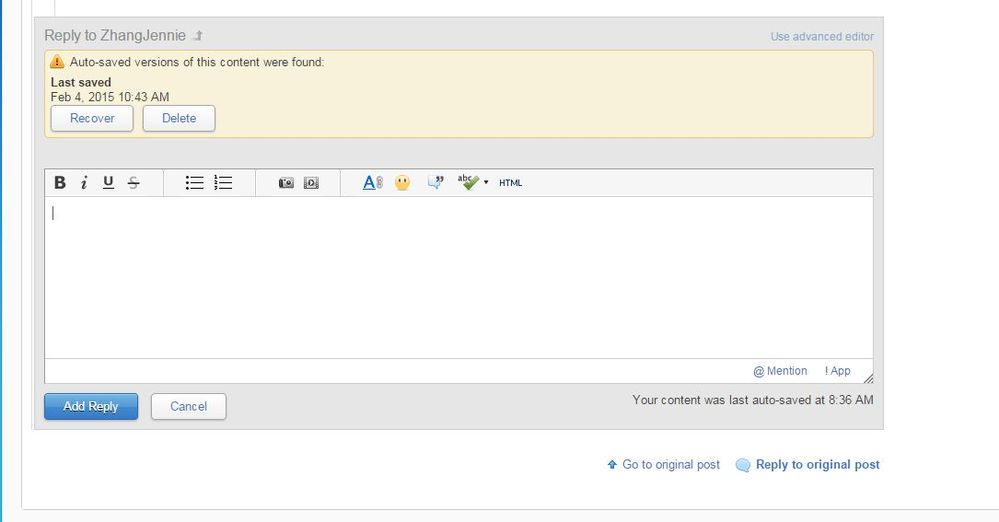Insert a hyperlink in the reply

point(372,183)
